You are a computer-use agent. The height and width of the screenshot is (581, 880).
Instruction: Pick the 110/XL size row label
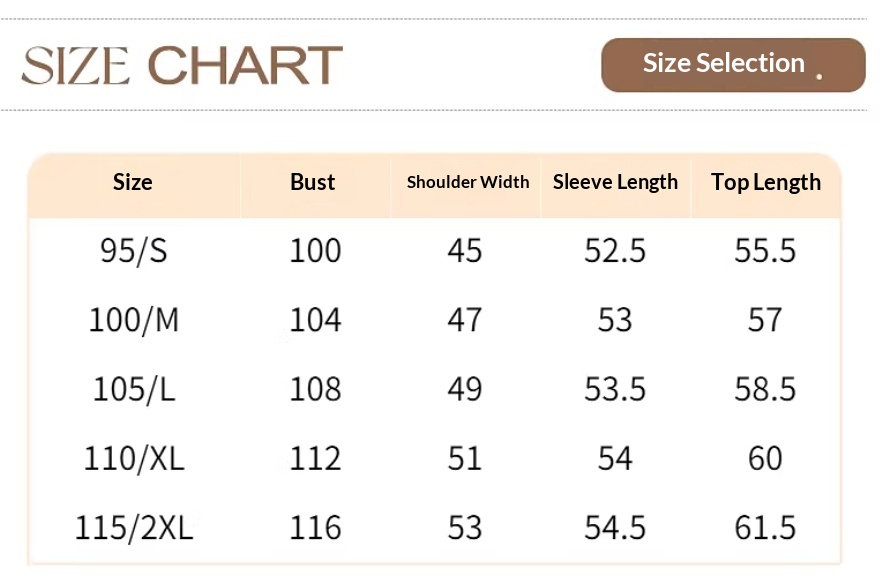(134, 458)
